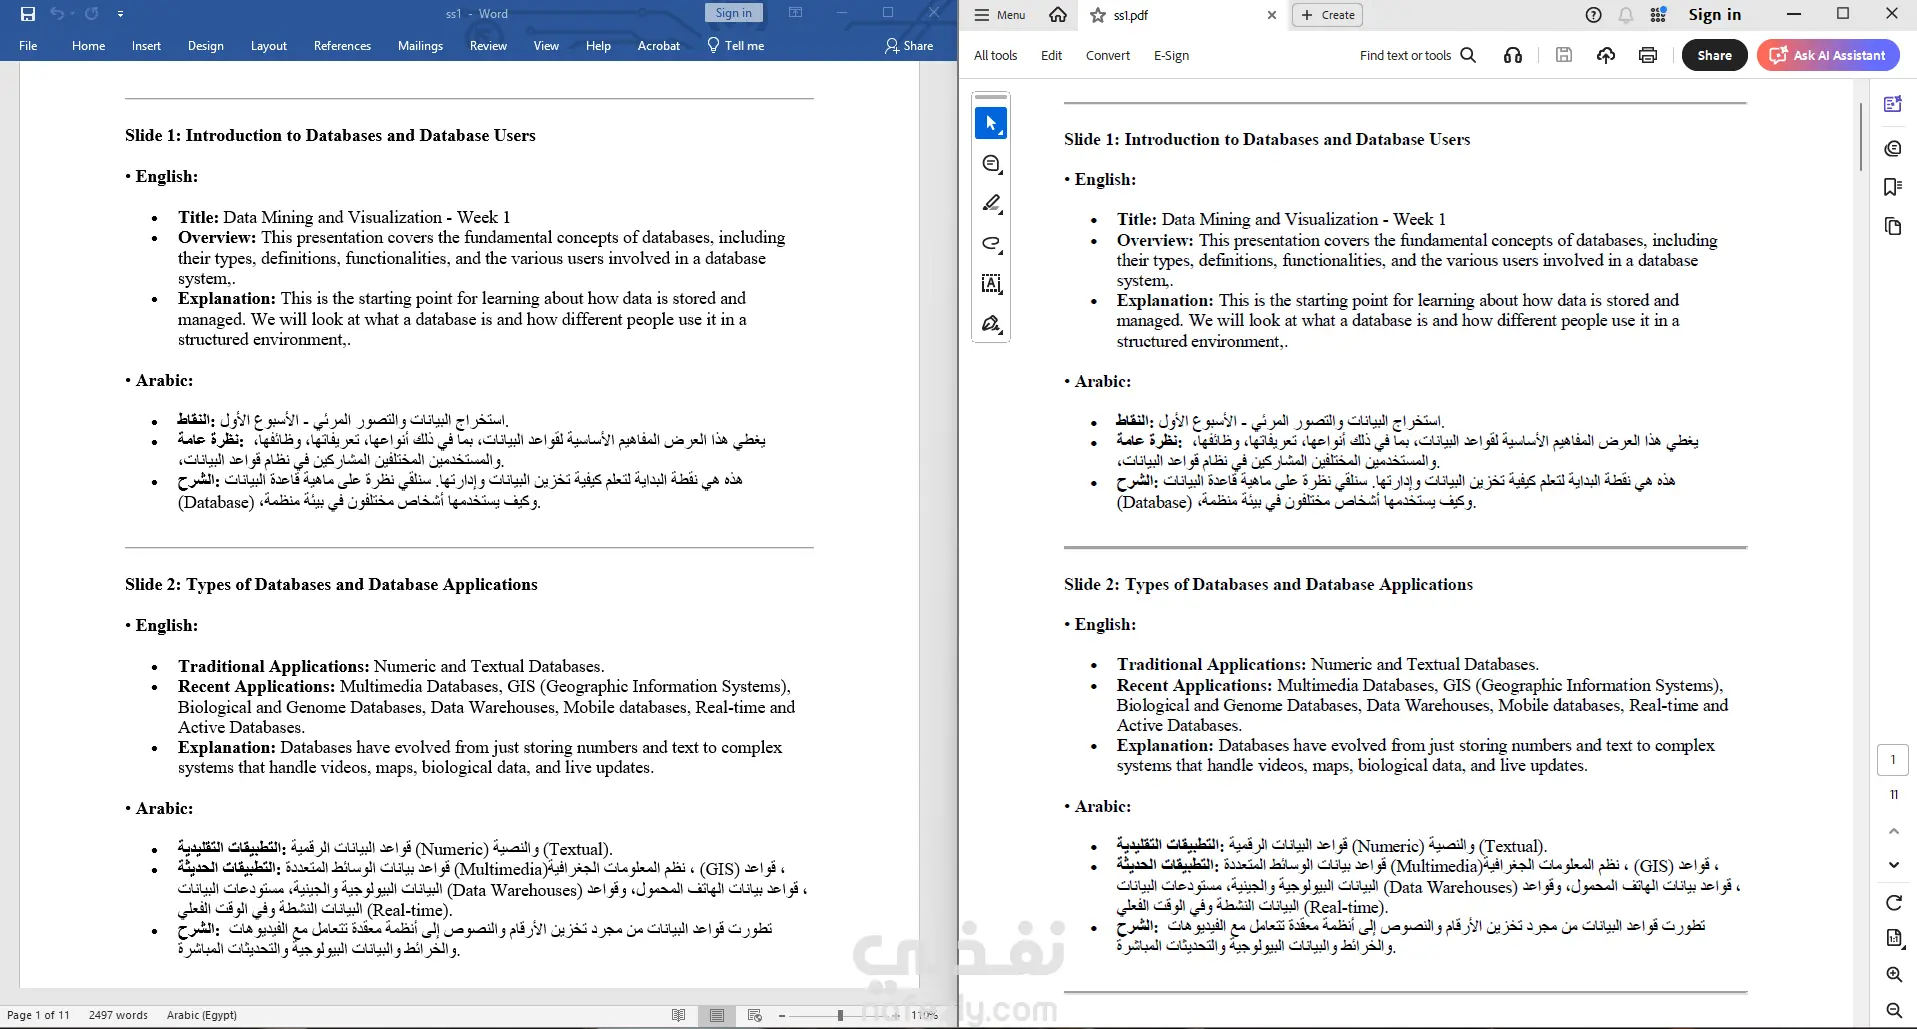Viewport: 1917px width, 1029px height.
Task: Choose the add comment tool
Action: click(991, 164)
